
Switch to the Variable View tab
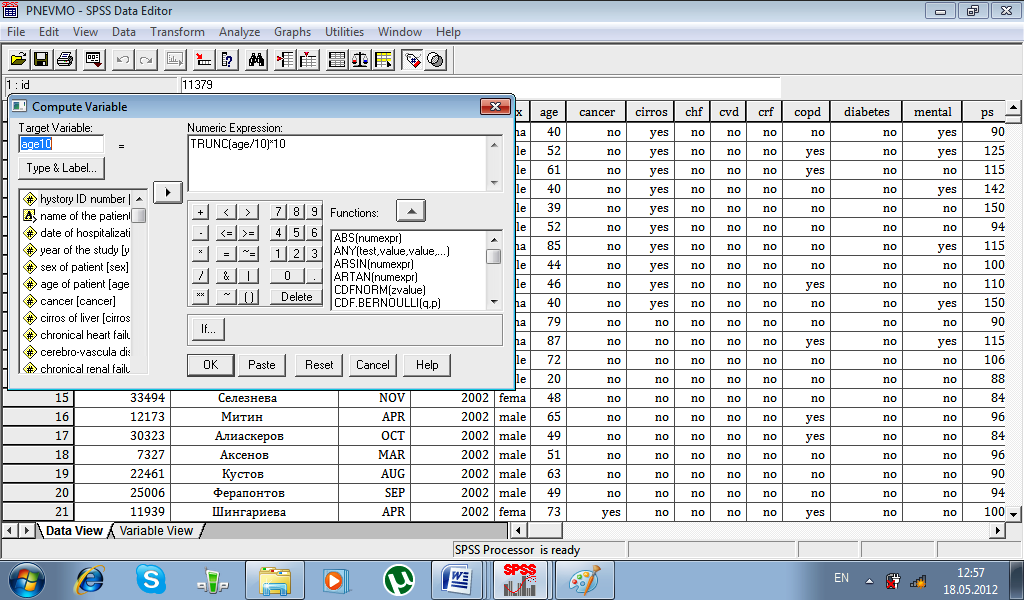click(x=156, y=531)
